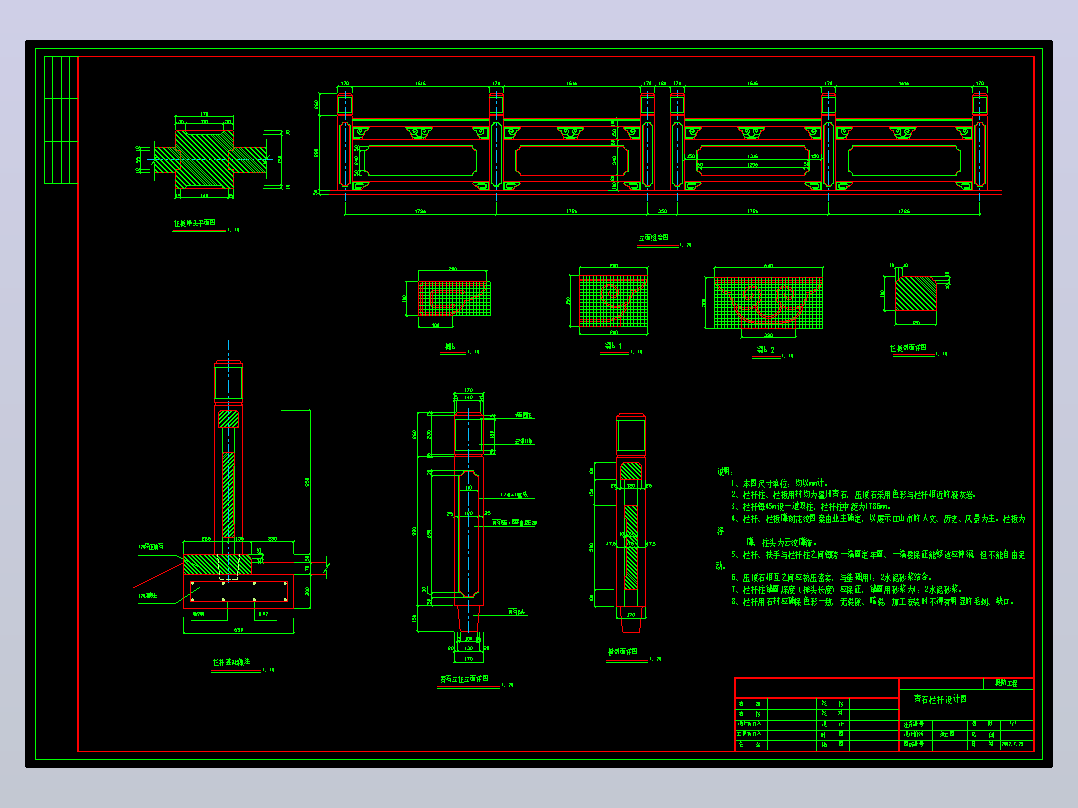Click the leftmost railing panel in the elevation
The image size is (1078, 808).
coord(420,160)
